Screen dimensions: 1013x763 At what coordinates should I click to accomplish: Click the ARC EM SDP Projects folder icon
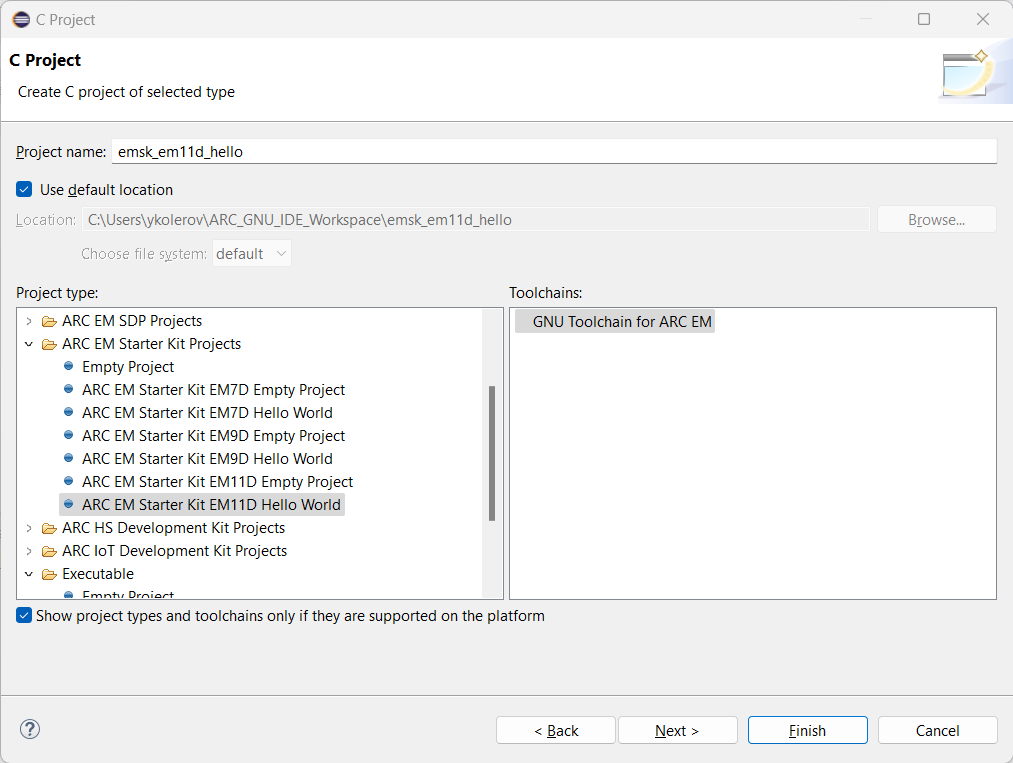click(x=49, y=321)
